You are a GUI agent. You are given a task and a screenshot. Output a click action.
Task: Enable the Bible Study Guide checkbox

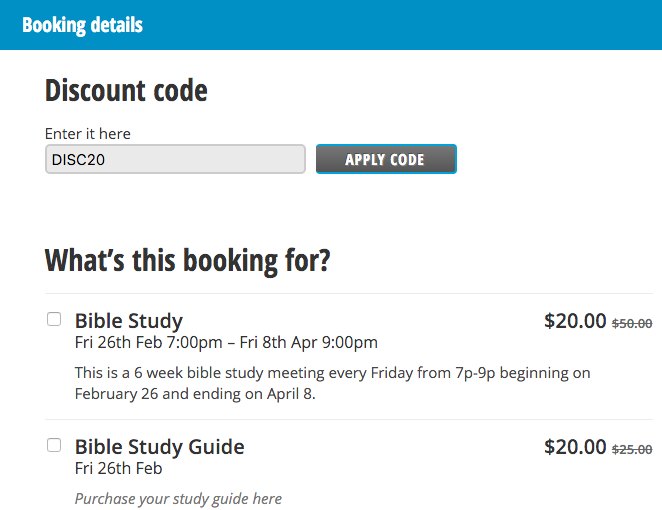[x=54, y=445]
